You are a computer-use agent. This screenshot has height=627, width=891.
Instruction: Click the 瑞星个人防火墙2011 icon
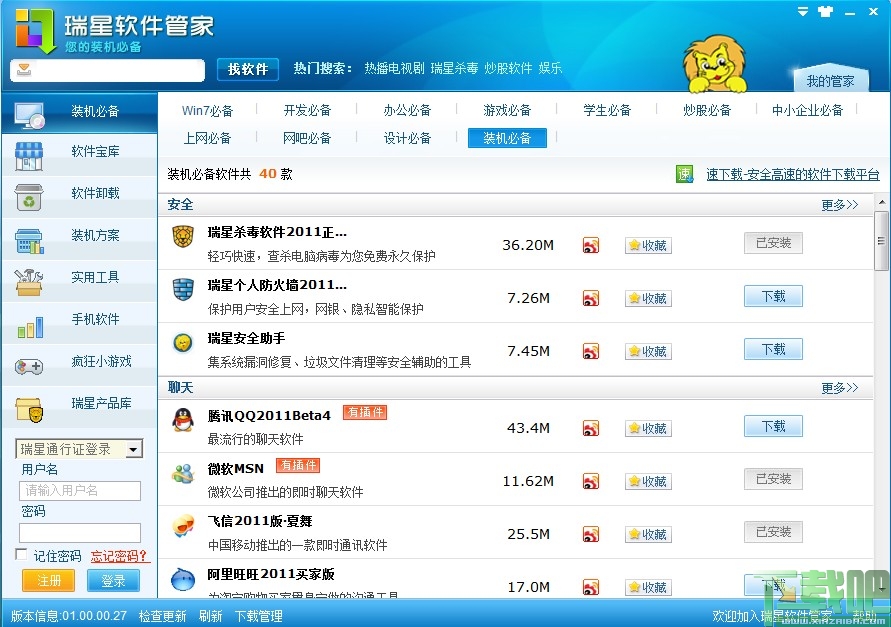point(183,289)
